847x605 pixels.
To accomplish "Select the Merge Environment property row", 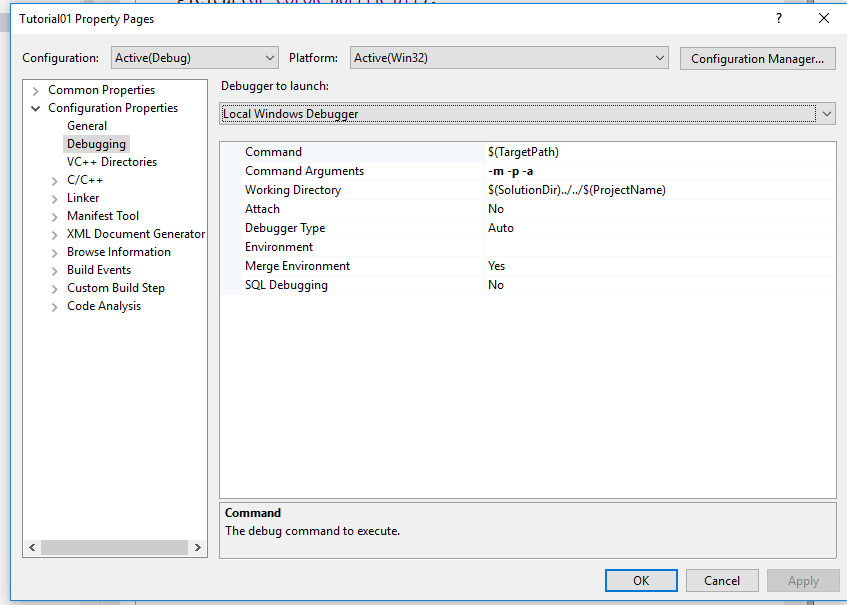I will [528, 266].
